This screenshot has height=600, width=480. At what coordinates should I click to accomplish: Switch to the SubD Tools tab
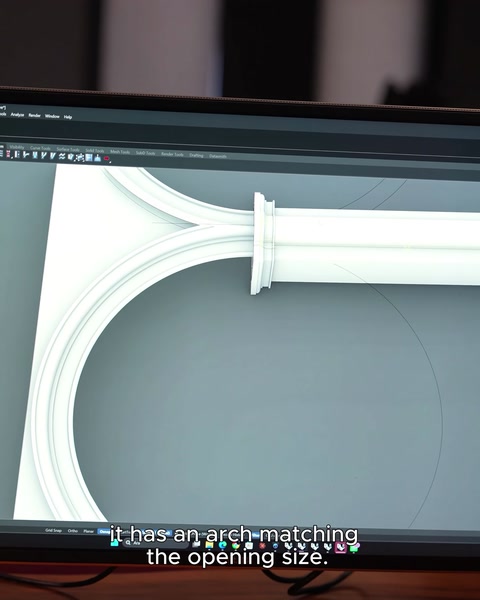pos(145,153)
